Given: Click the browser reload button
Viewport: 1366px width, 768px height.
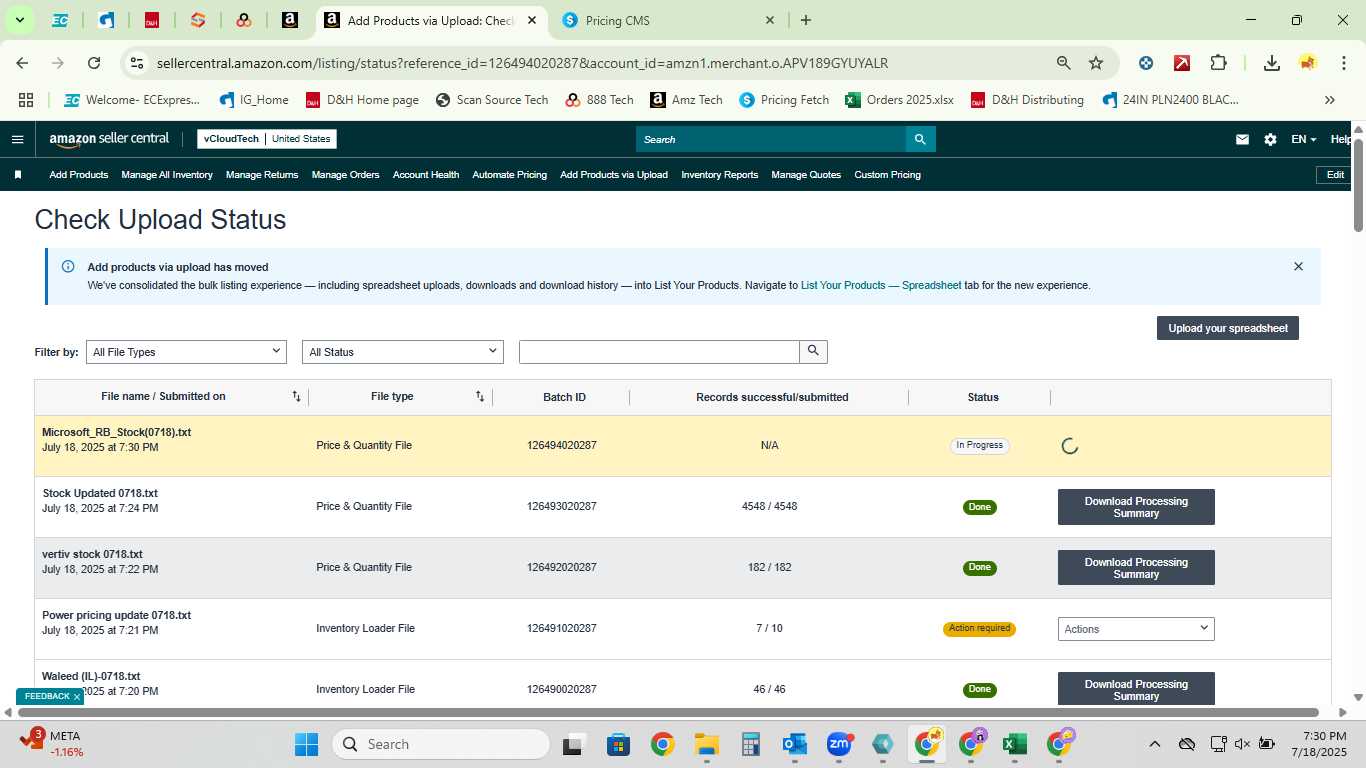Looking at the screenshot, I should click(x=94, y=63).
